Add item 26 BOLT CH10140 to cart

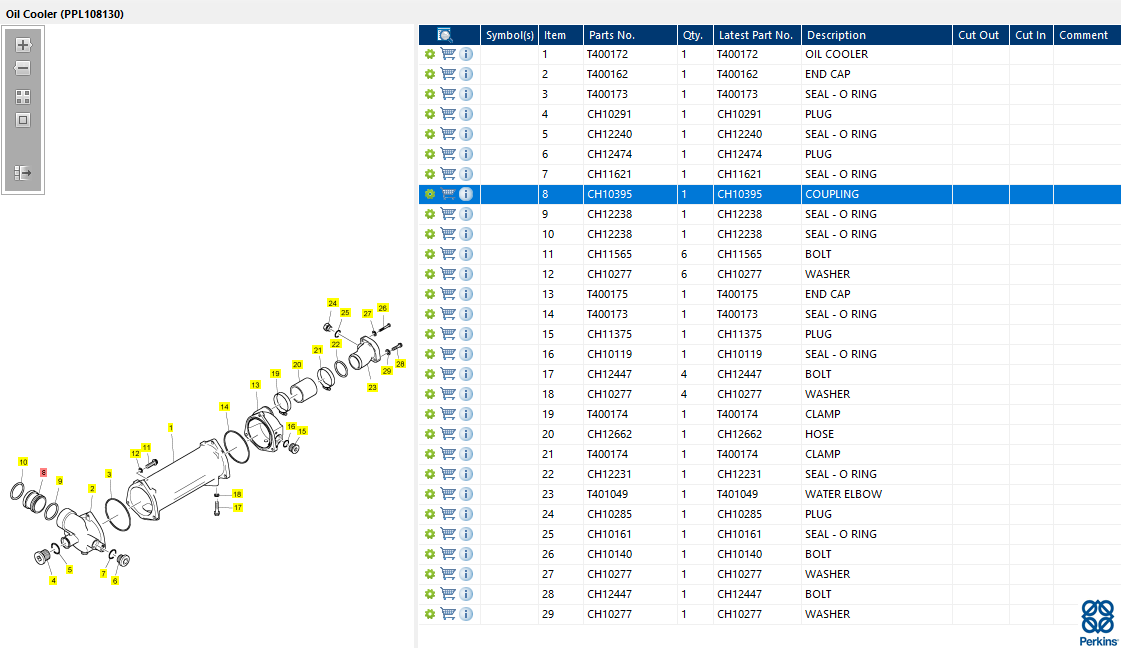(448, 554)
